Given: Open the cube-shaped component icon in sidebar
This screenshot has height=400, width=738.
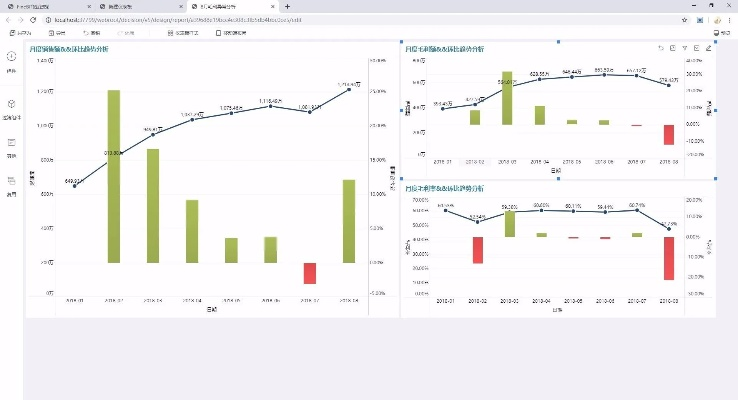Looking at the screenshot, I should coord(11,103).
